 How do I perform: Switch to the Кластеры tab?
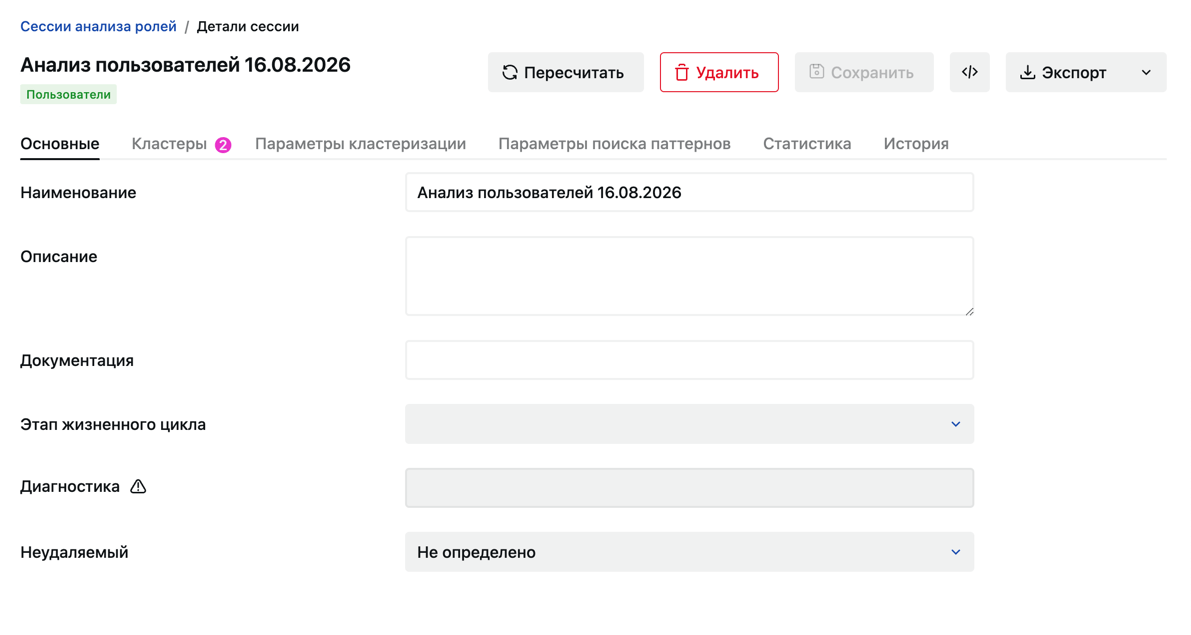coord(169,144)
